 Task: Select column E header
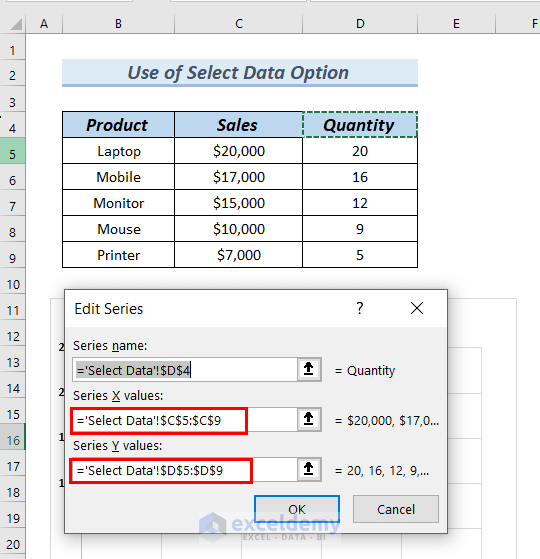tap(456, 24)
